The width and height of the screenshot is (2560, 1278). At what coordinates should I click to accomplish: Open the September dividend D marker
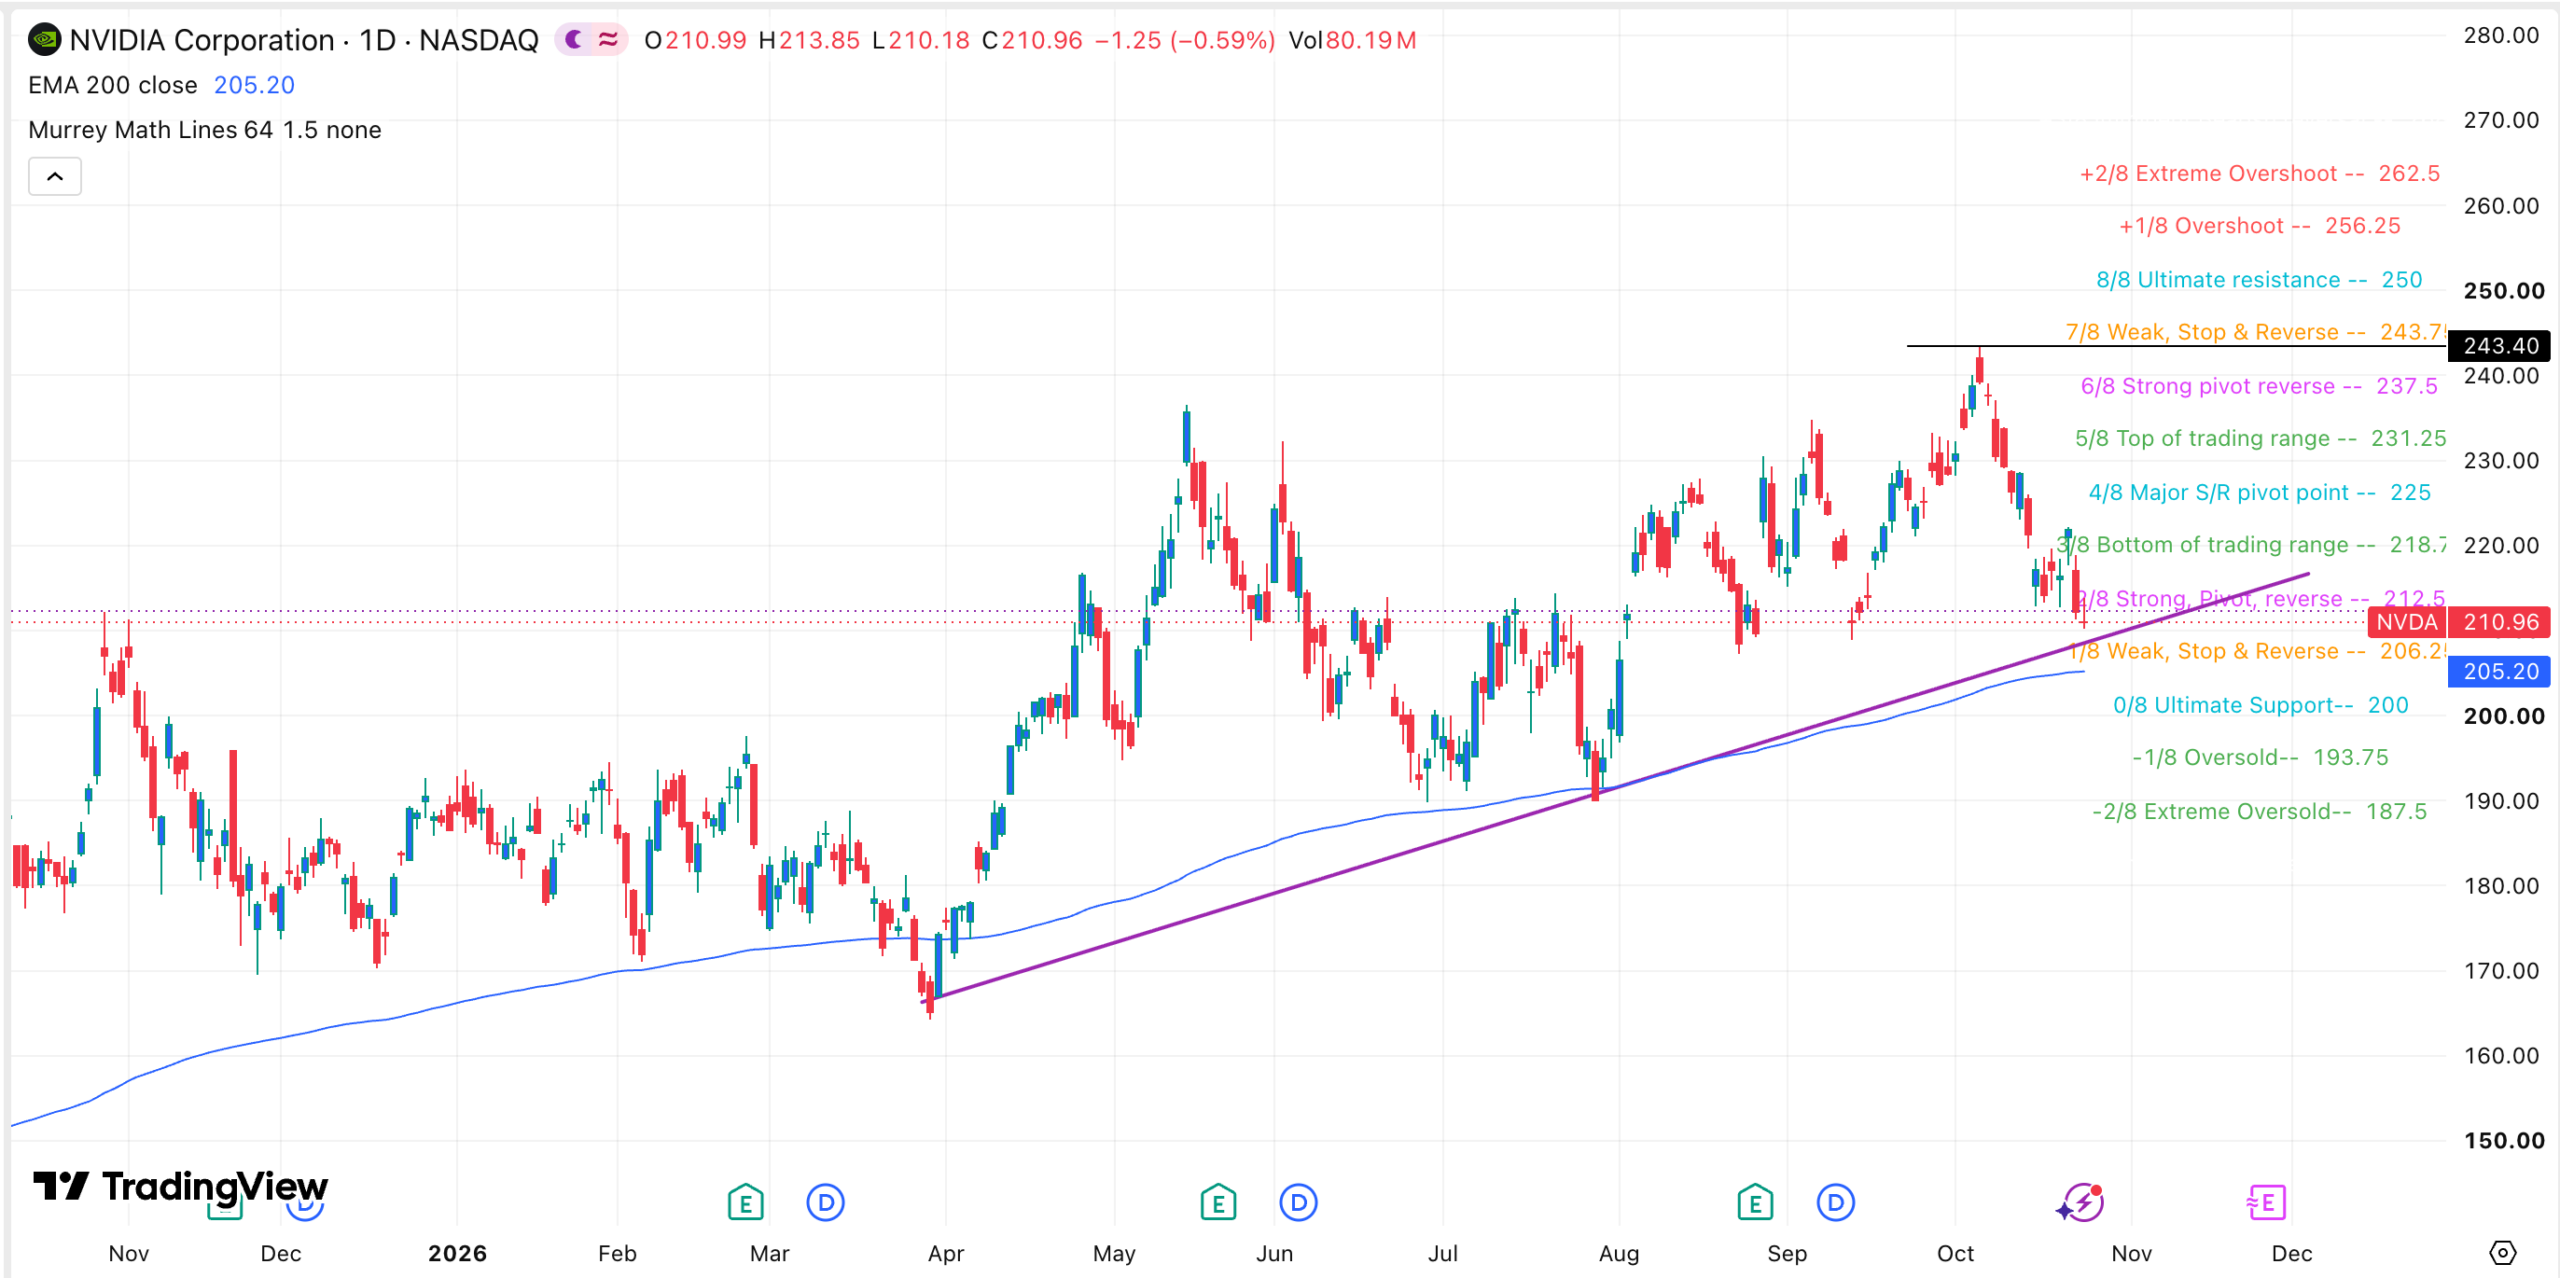[1835, 1203]
